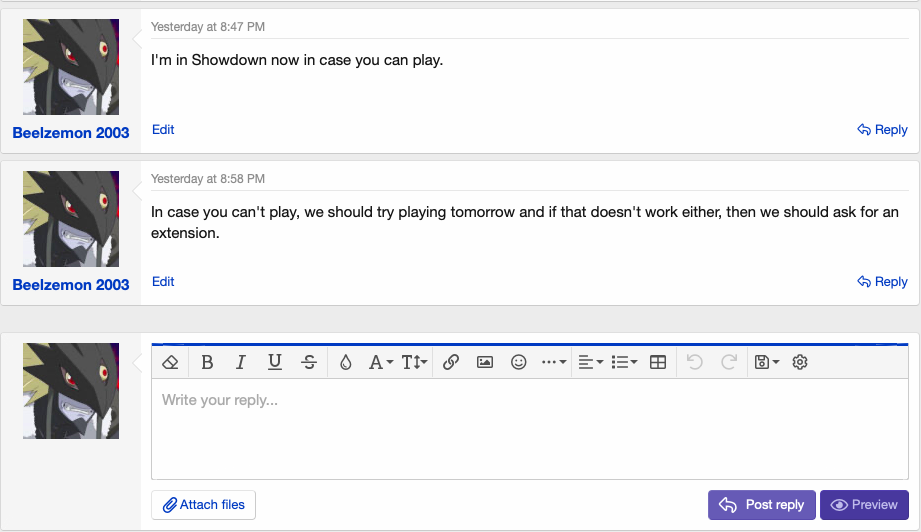Click the Remove formatting eraser icon
The height and width of the screenshot is (532, 921).
[170, 362]
